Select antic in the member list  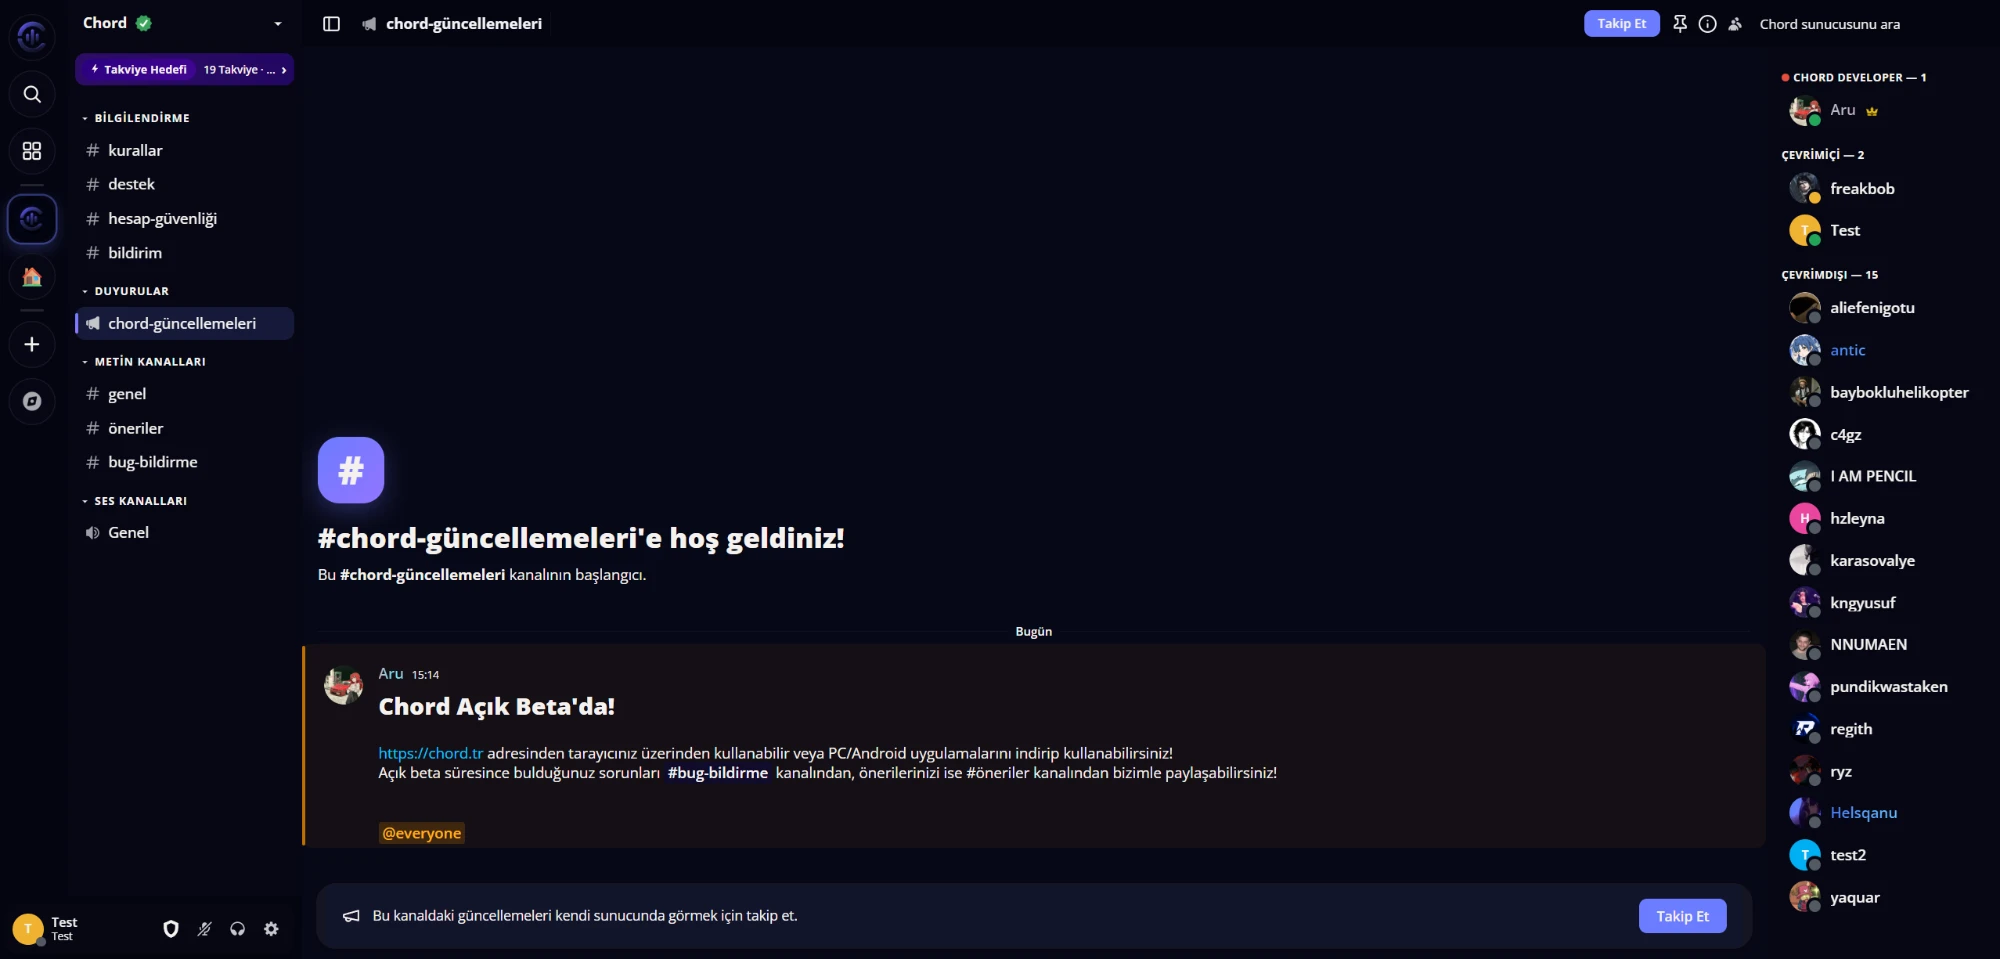[1880, 350]
